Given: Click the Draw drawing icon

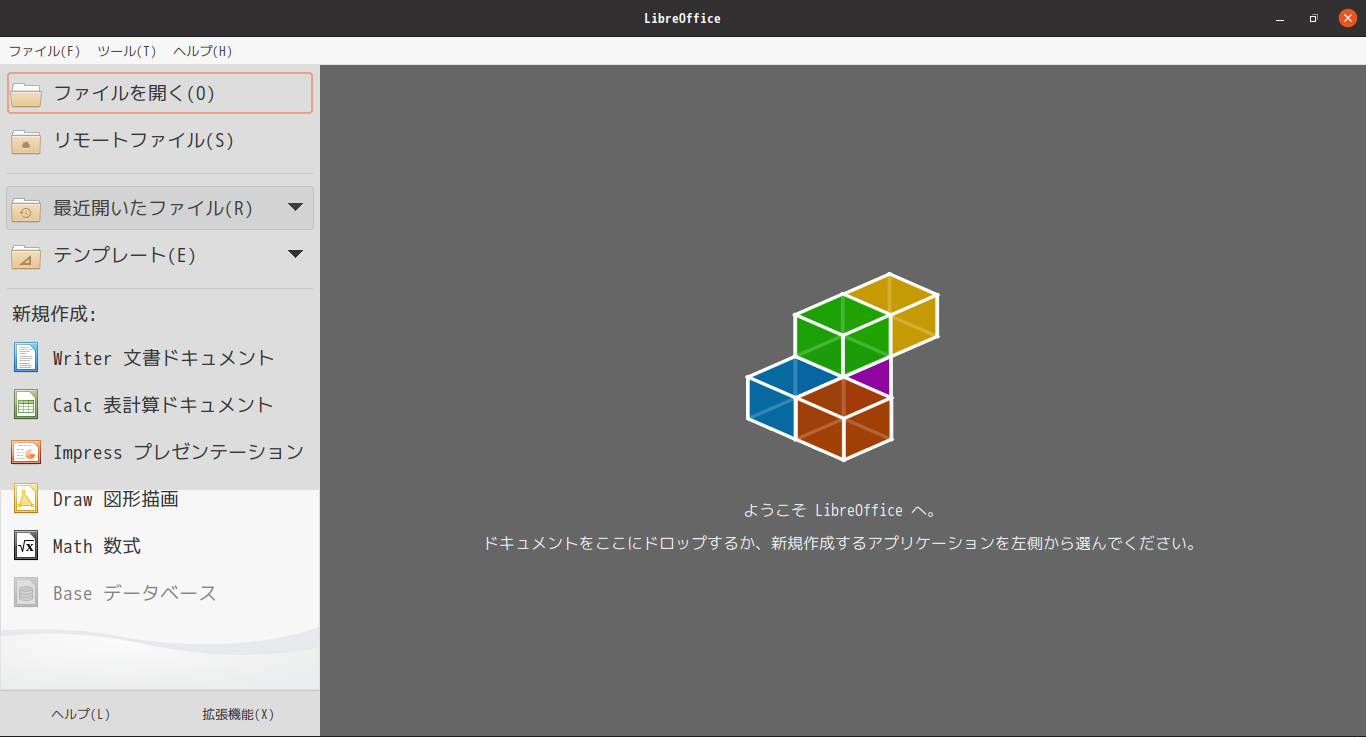Looking at the screenshot, I should pos(26,498).
